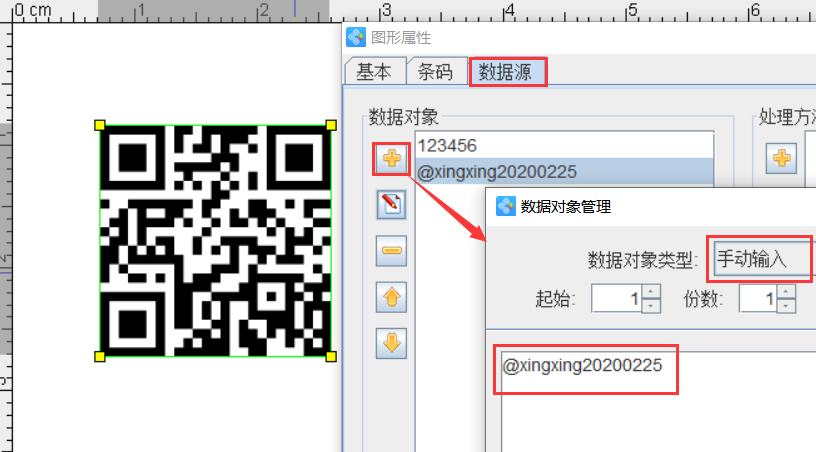Move data object up with arrow icon
The width and height of the screenshot is (816, 452).
click(x=391, y=297)
